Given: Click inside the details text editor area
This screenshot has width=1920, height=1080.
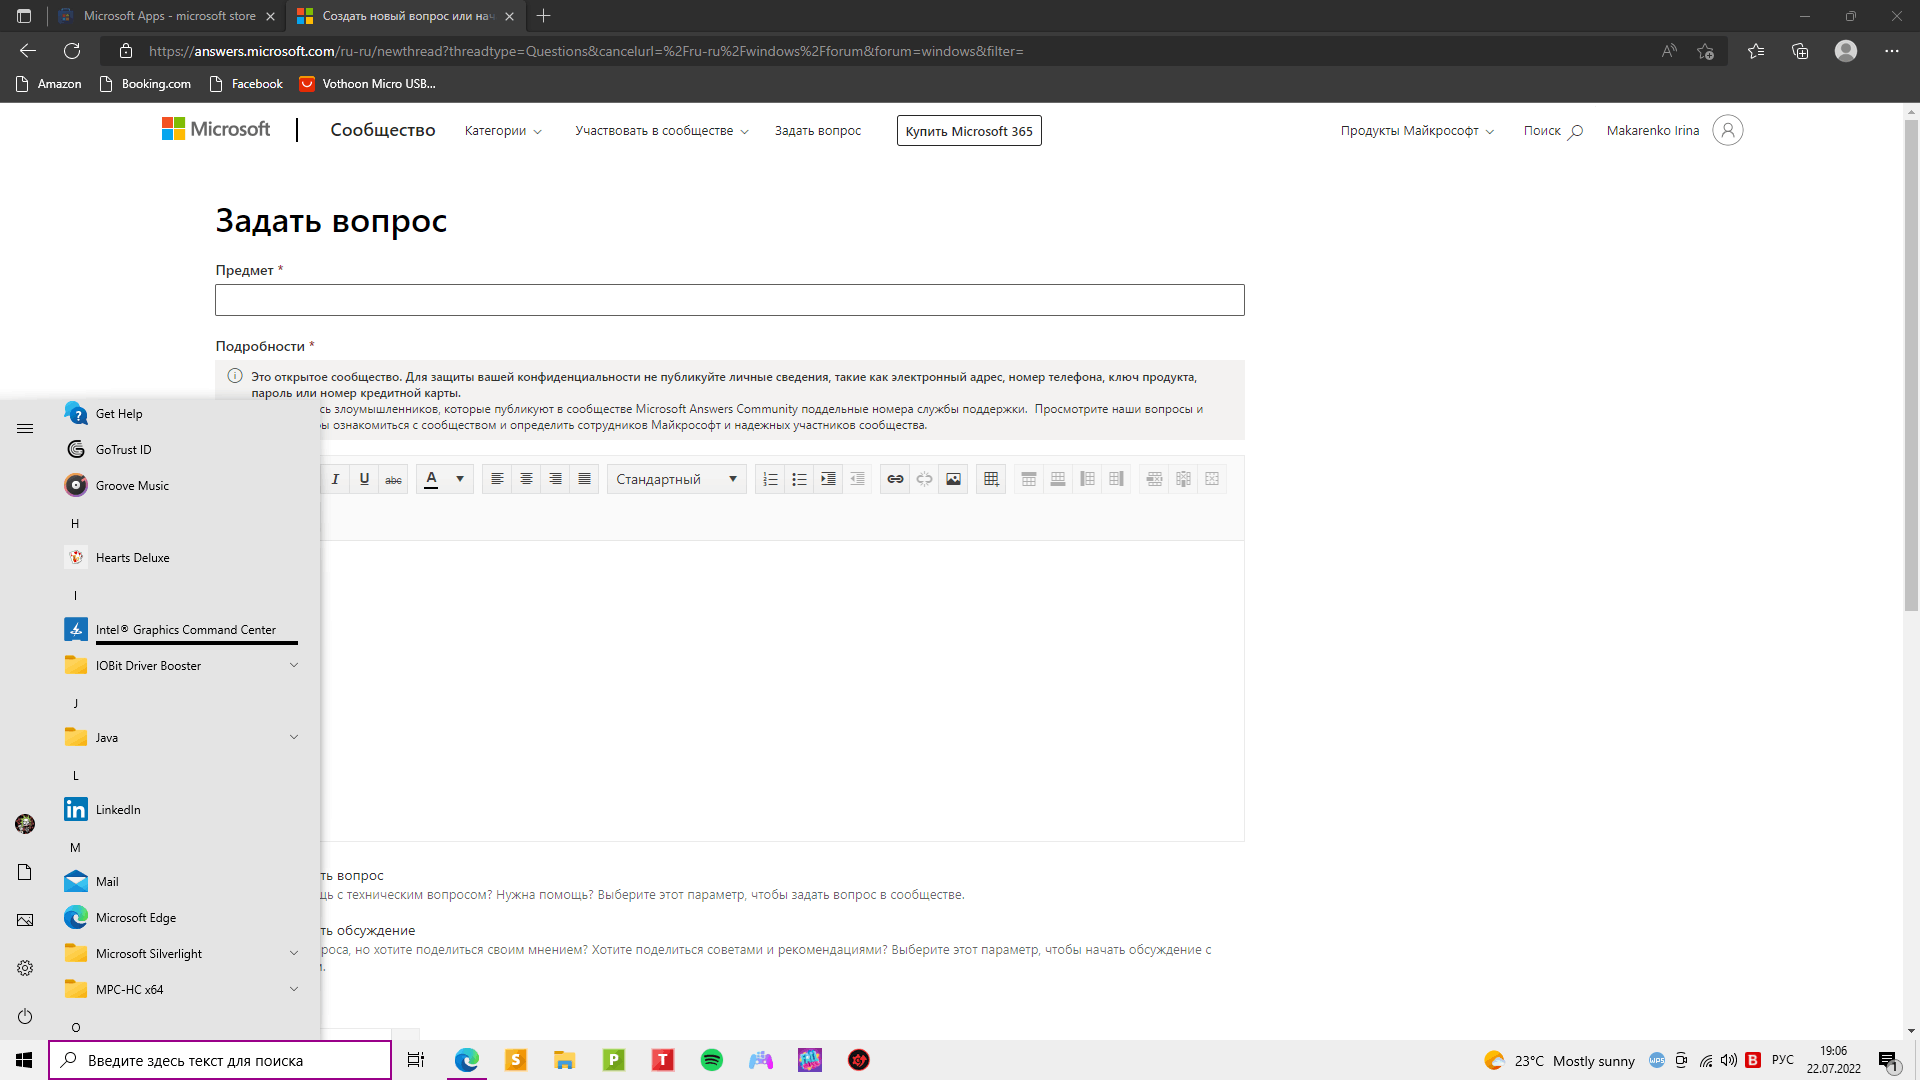Looking at the screenshot, I should click(x=782, y=690).
